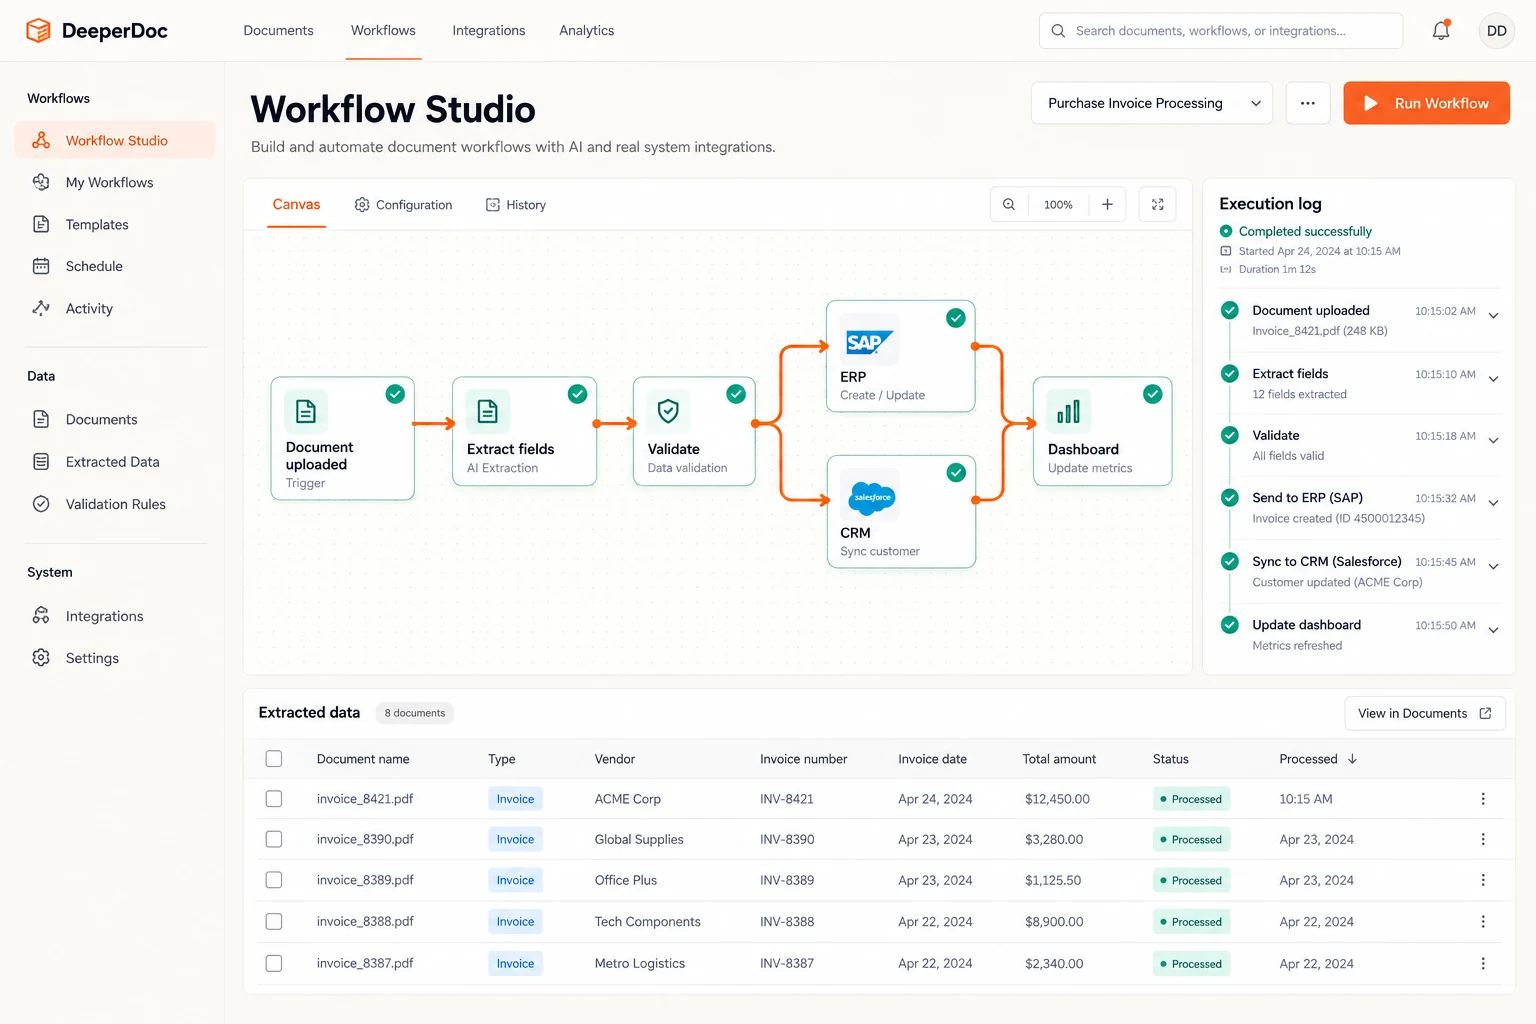Open the Purchase Invoice Processing dropdown
Screen dimensions: 1536x1024
pyautogui.click(x=1152, y=103)
